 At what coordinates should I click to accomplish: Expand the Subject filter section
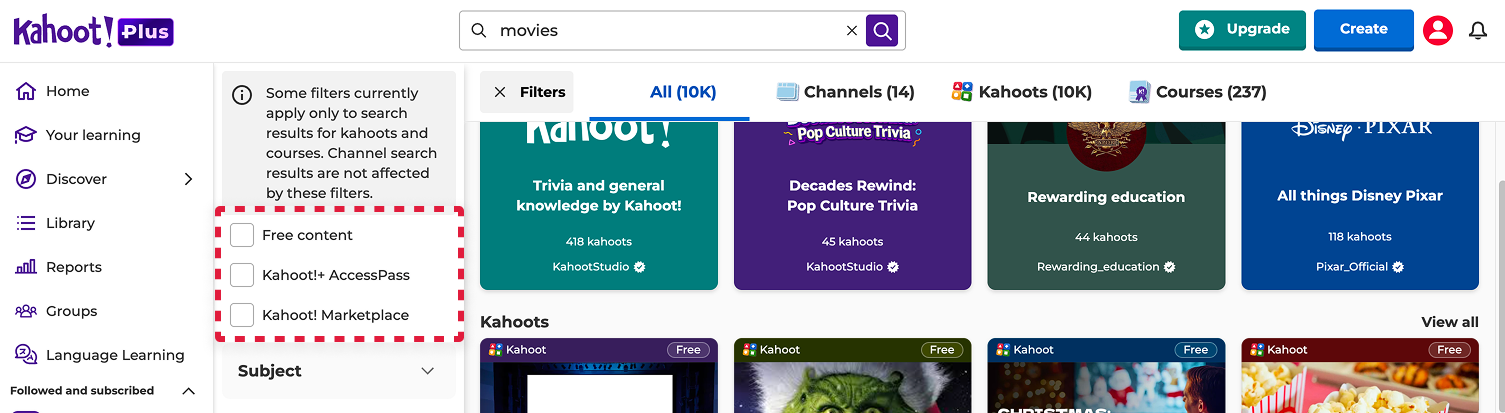pos(337,371)
